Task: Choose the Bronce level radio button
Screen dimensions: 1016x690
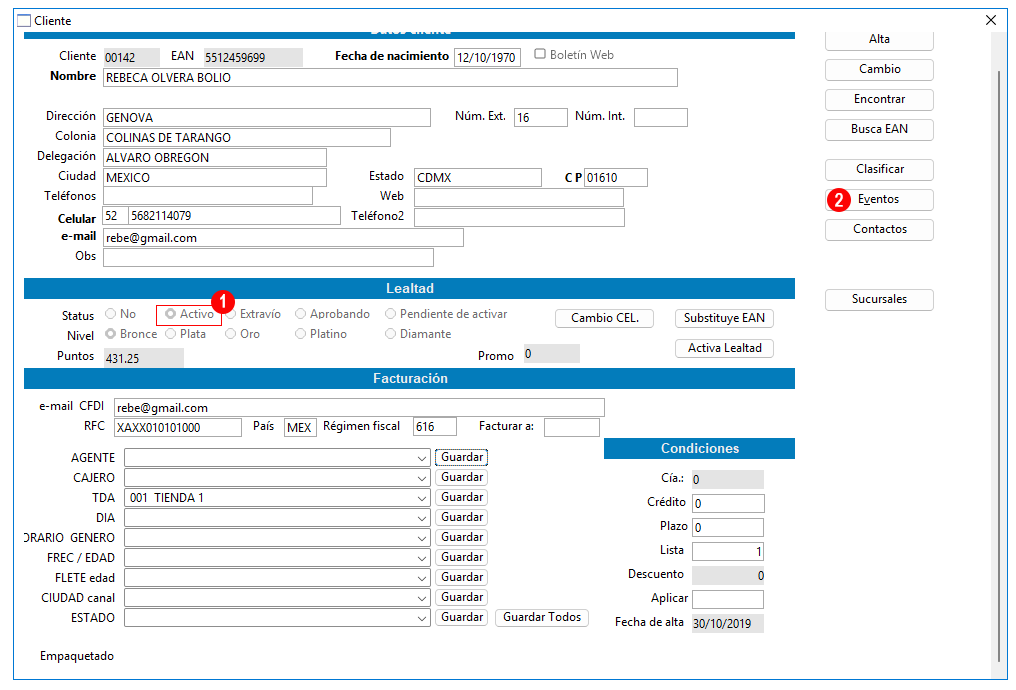Action: coord(110,334)
